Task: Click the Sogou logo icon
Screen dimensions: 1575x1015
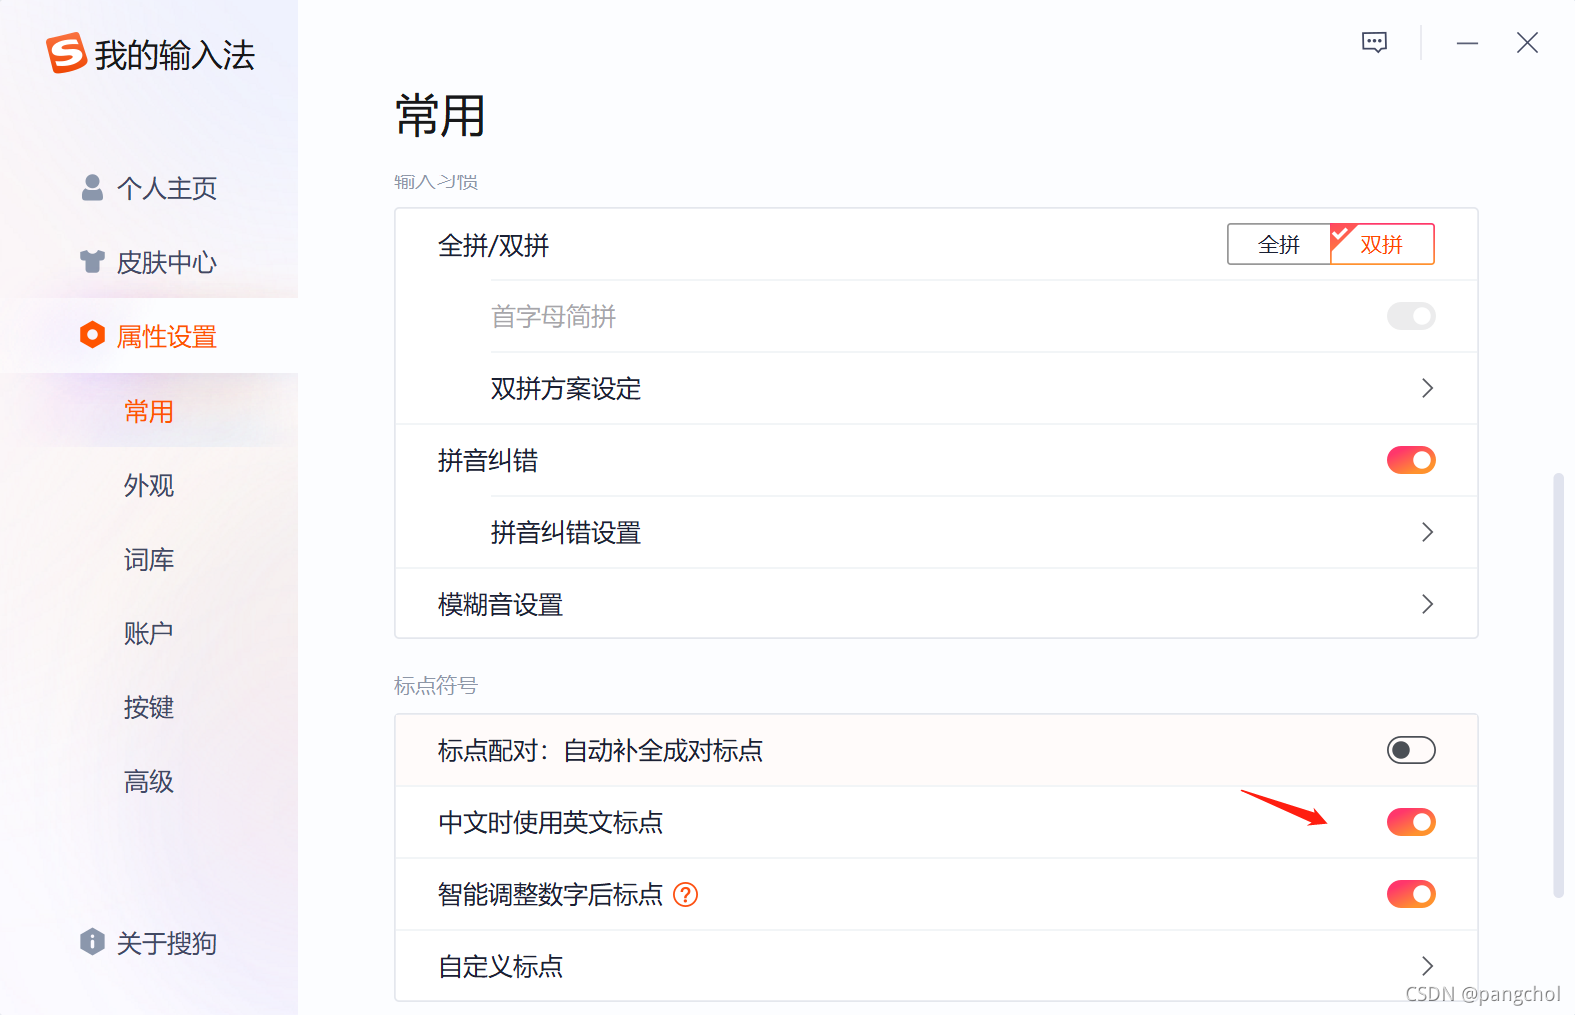Action: tap(66, 53)
